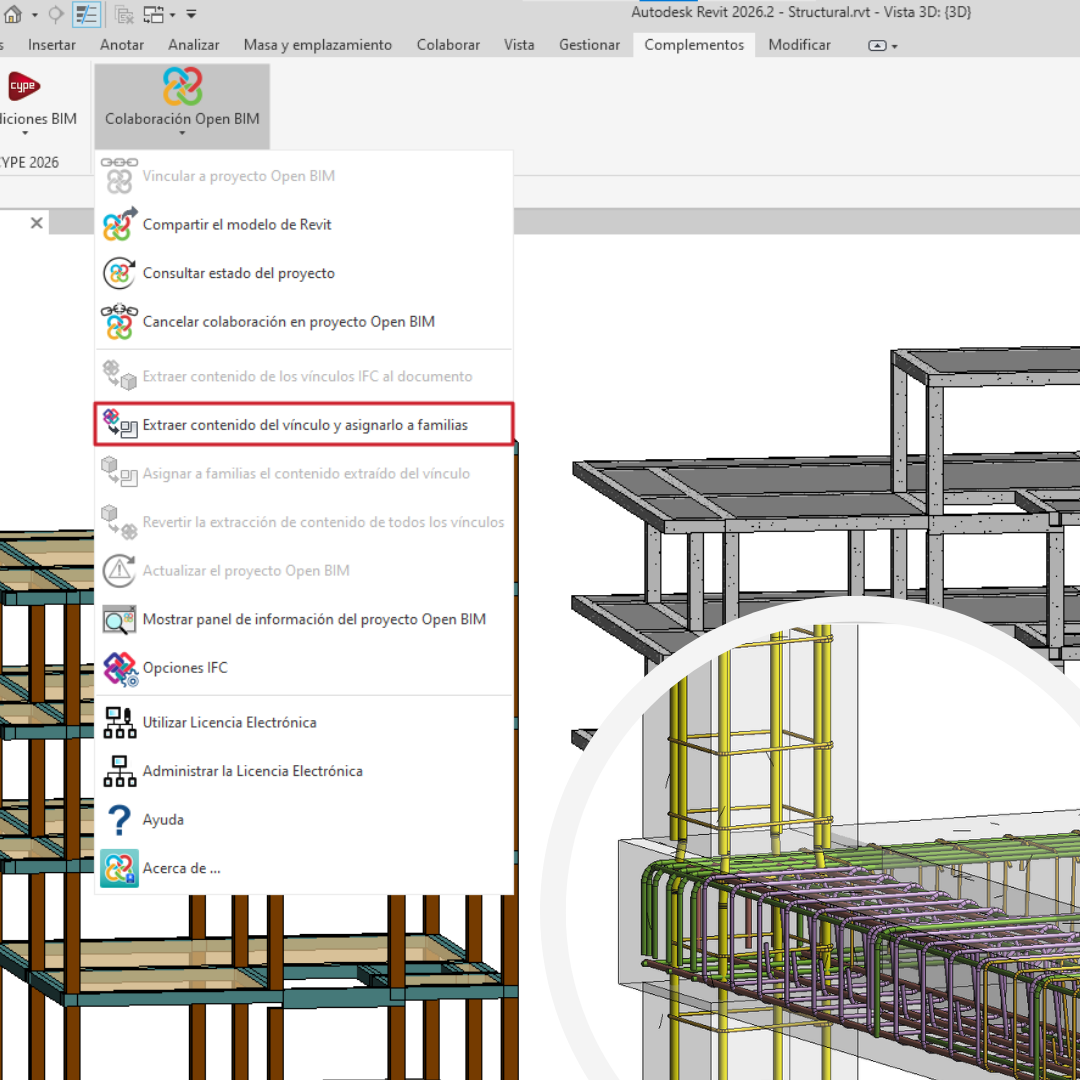Switch to the Gestionar ribbon tab
This screenshot has width=1080, height=1080.
click(589, 45)
